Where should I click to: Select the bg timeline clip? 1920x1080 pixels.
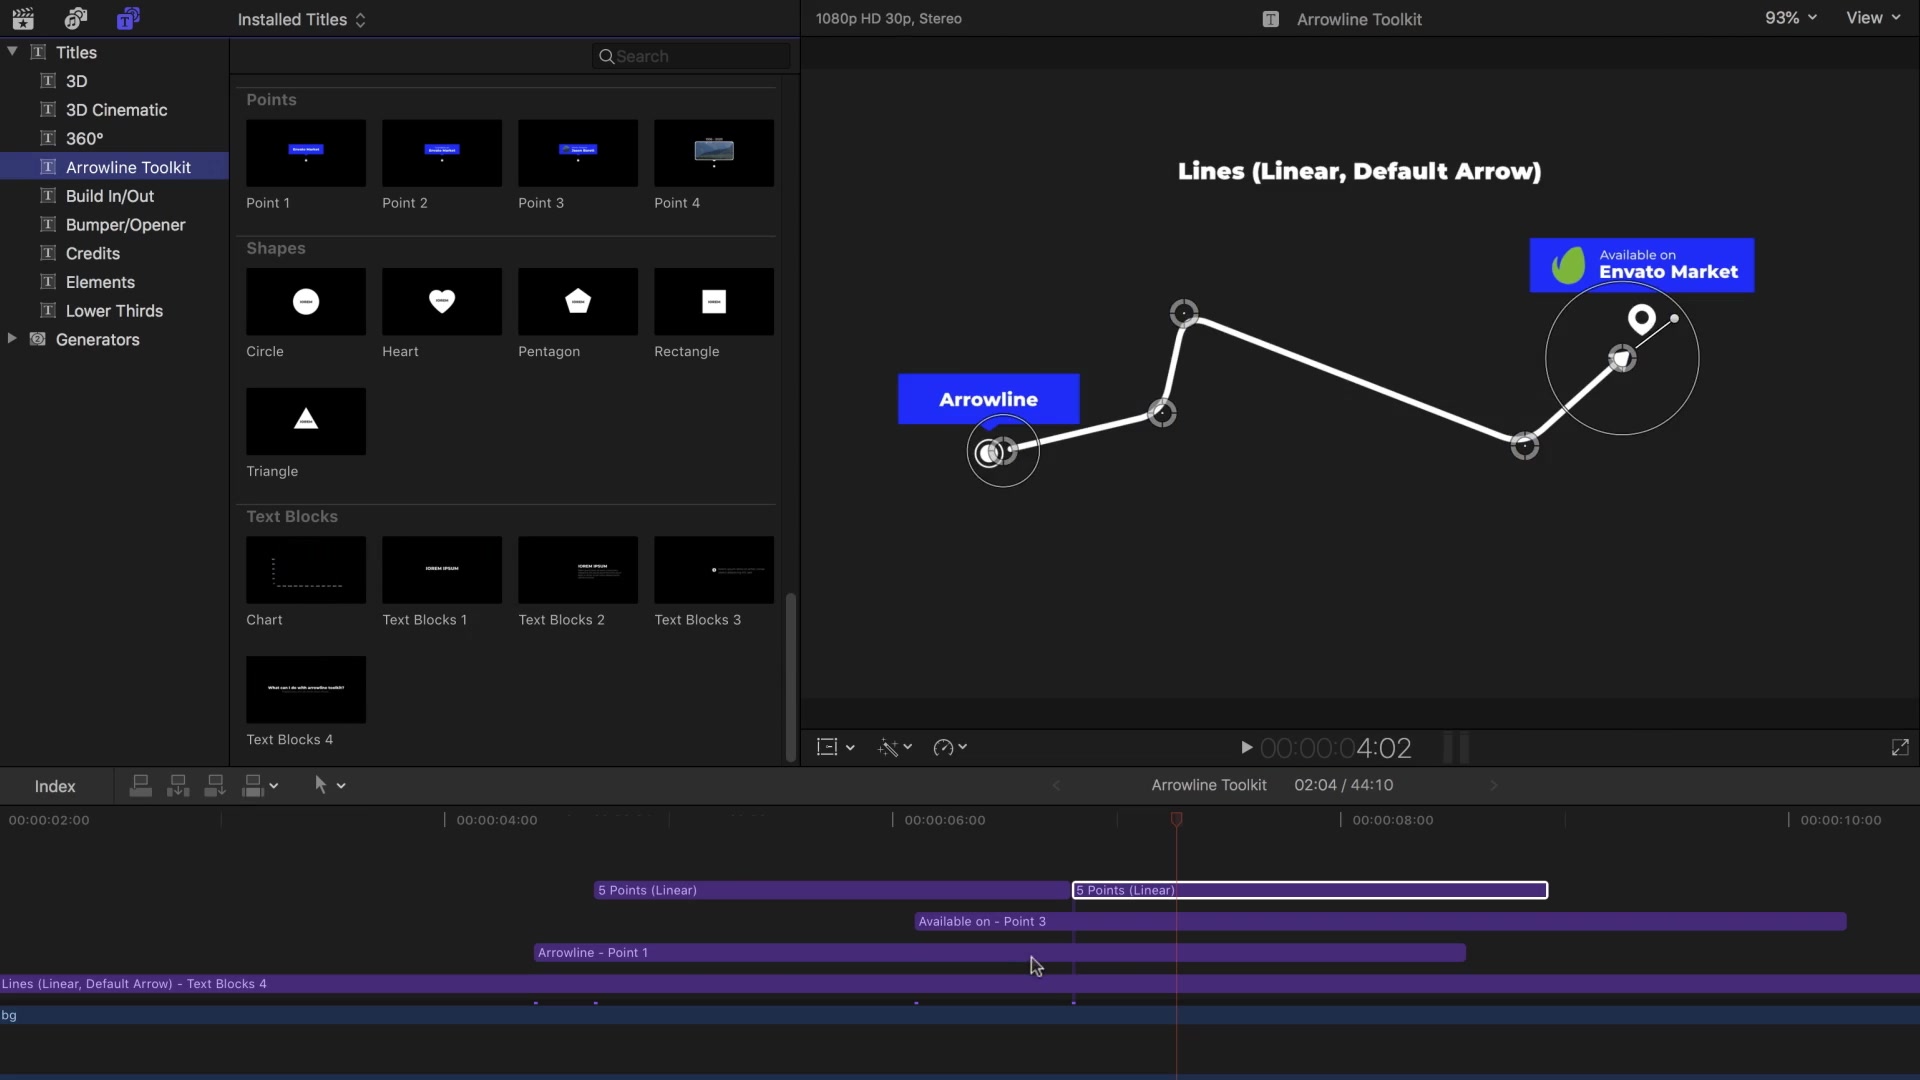pos(960,1015)
